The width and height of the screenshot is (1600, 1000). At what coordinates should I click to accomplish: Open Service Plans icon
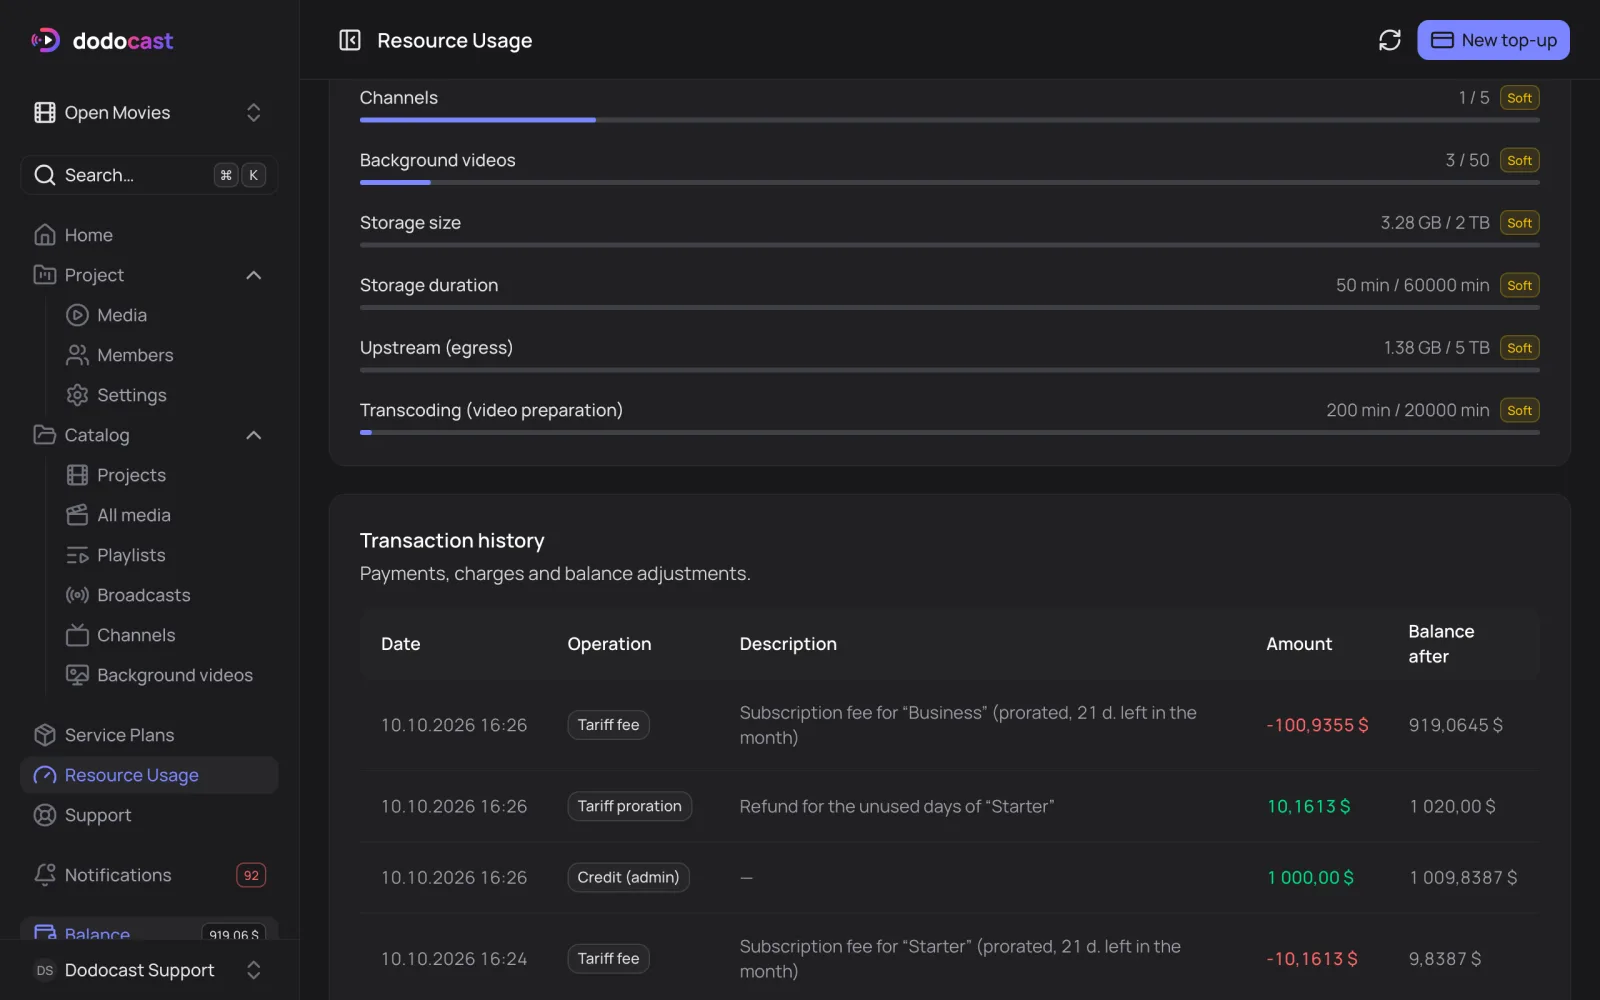click(45, 735)
